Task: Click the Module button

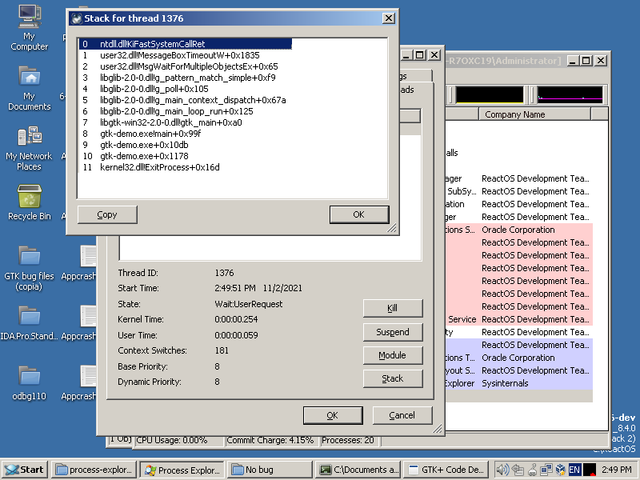Action: click(x=393, y=356)
